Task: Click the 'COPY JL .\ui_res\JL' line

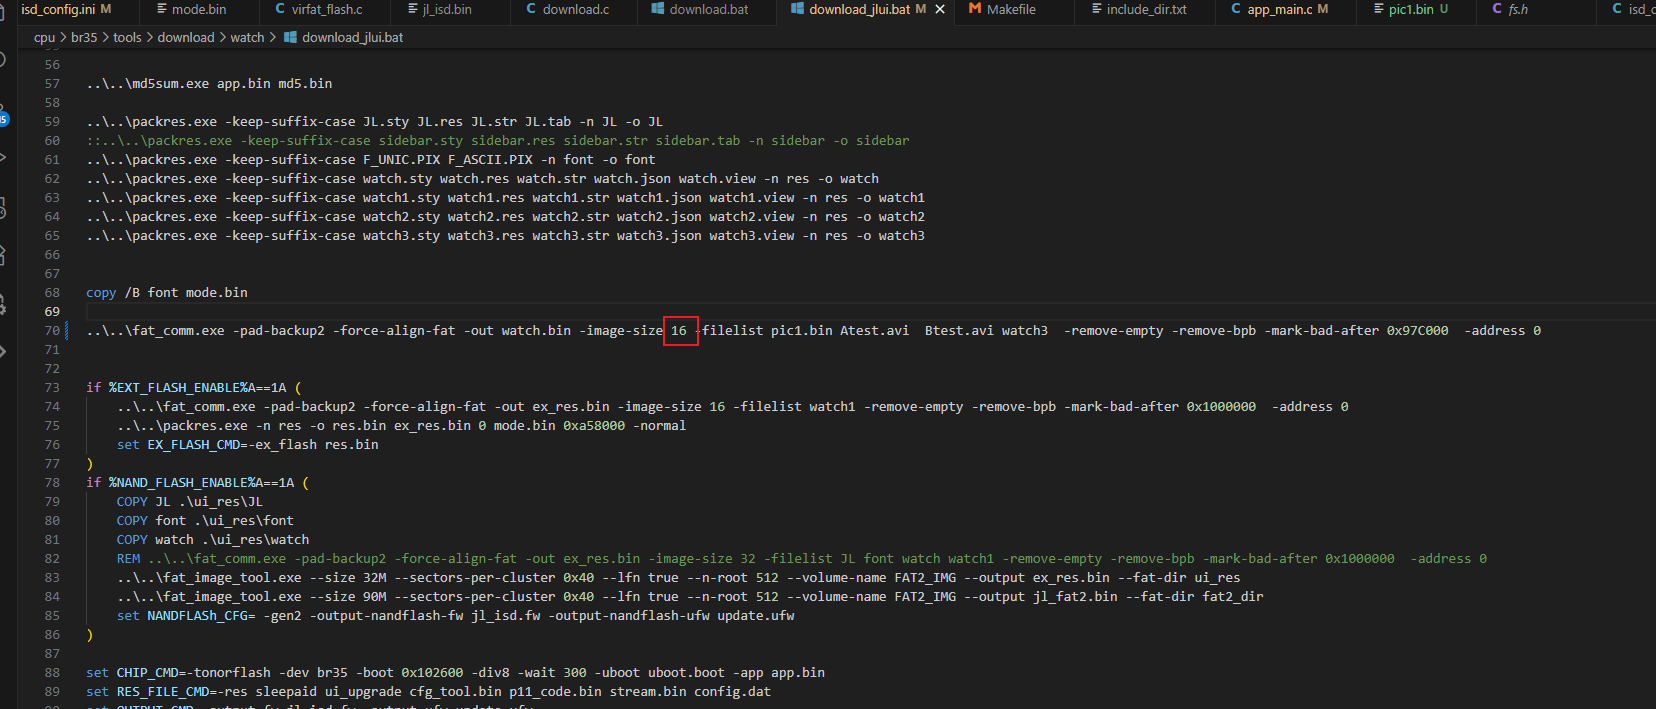Action: [x=190, y=501]
